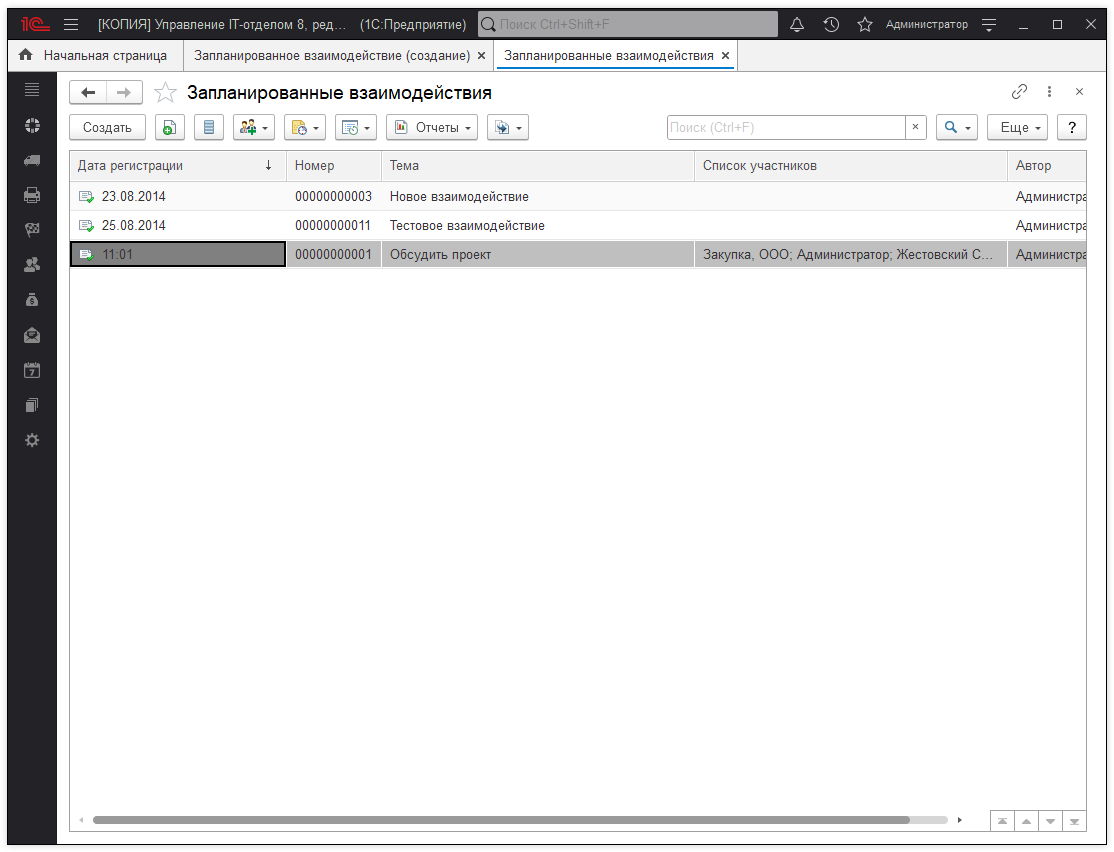Click the horizontal scrollbar under the list

click(500, 820)
